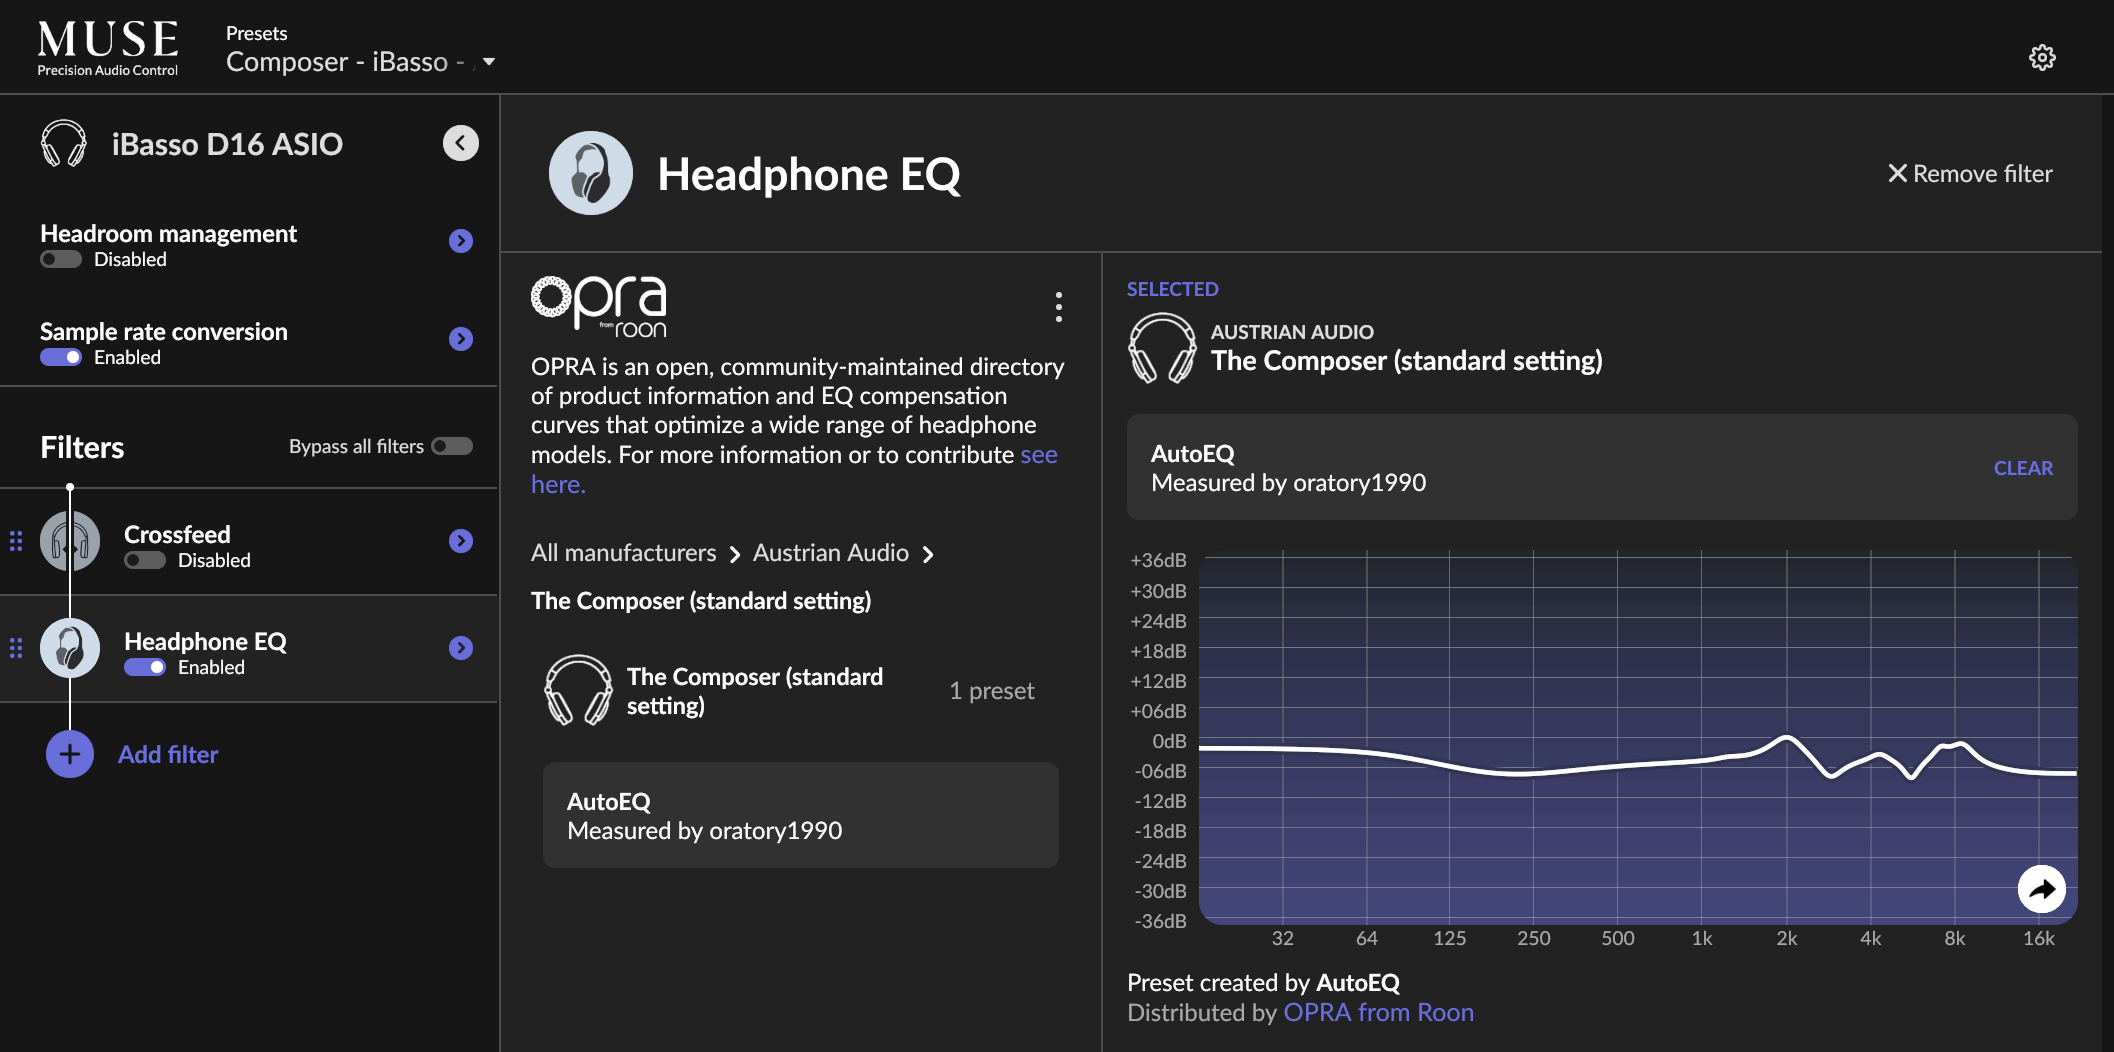Click Remove filter button
The width and height of the screenshot is (2114, 1052).
pyautogui.click(x=1970, y=174)
